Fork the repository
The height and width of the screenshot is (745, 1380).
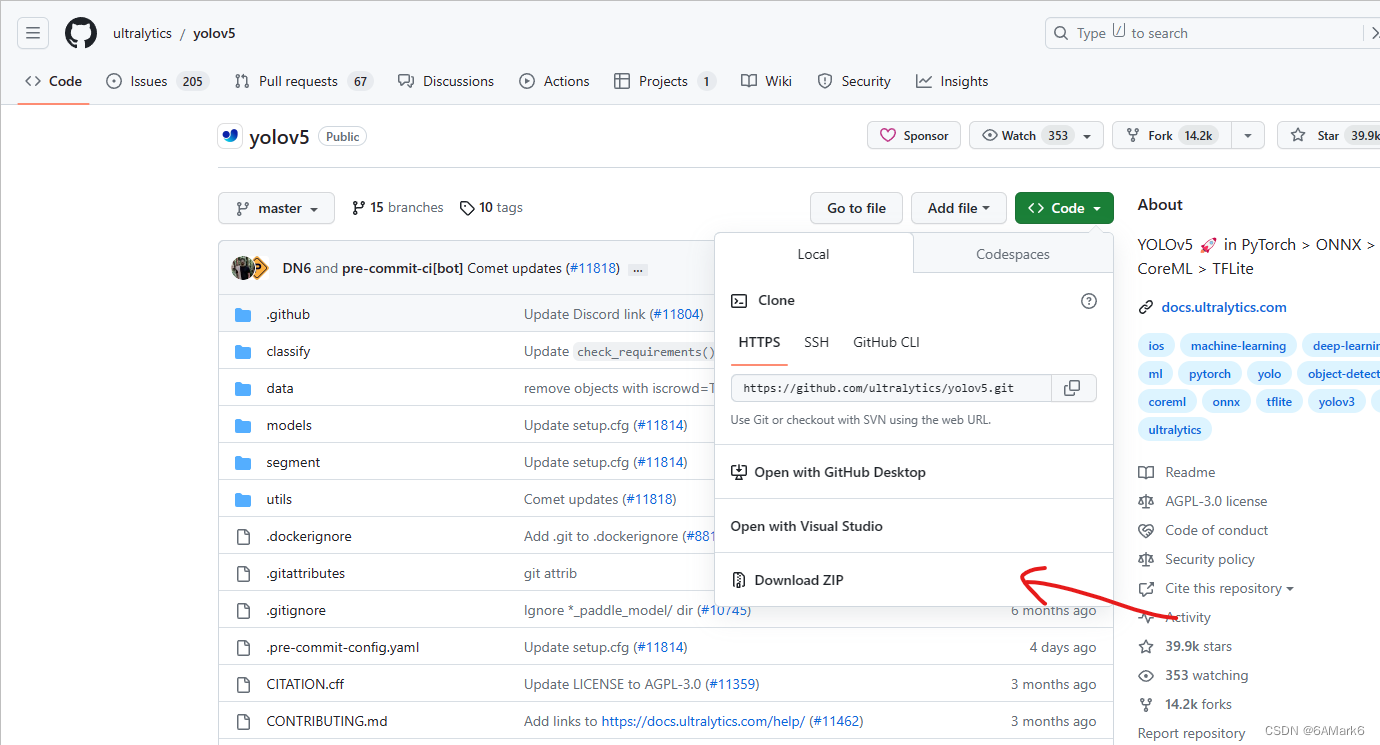(1172, 135)
